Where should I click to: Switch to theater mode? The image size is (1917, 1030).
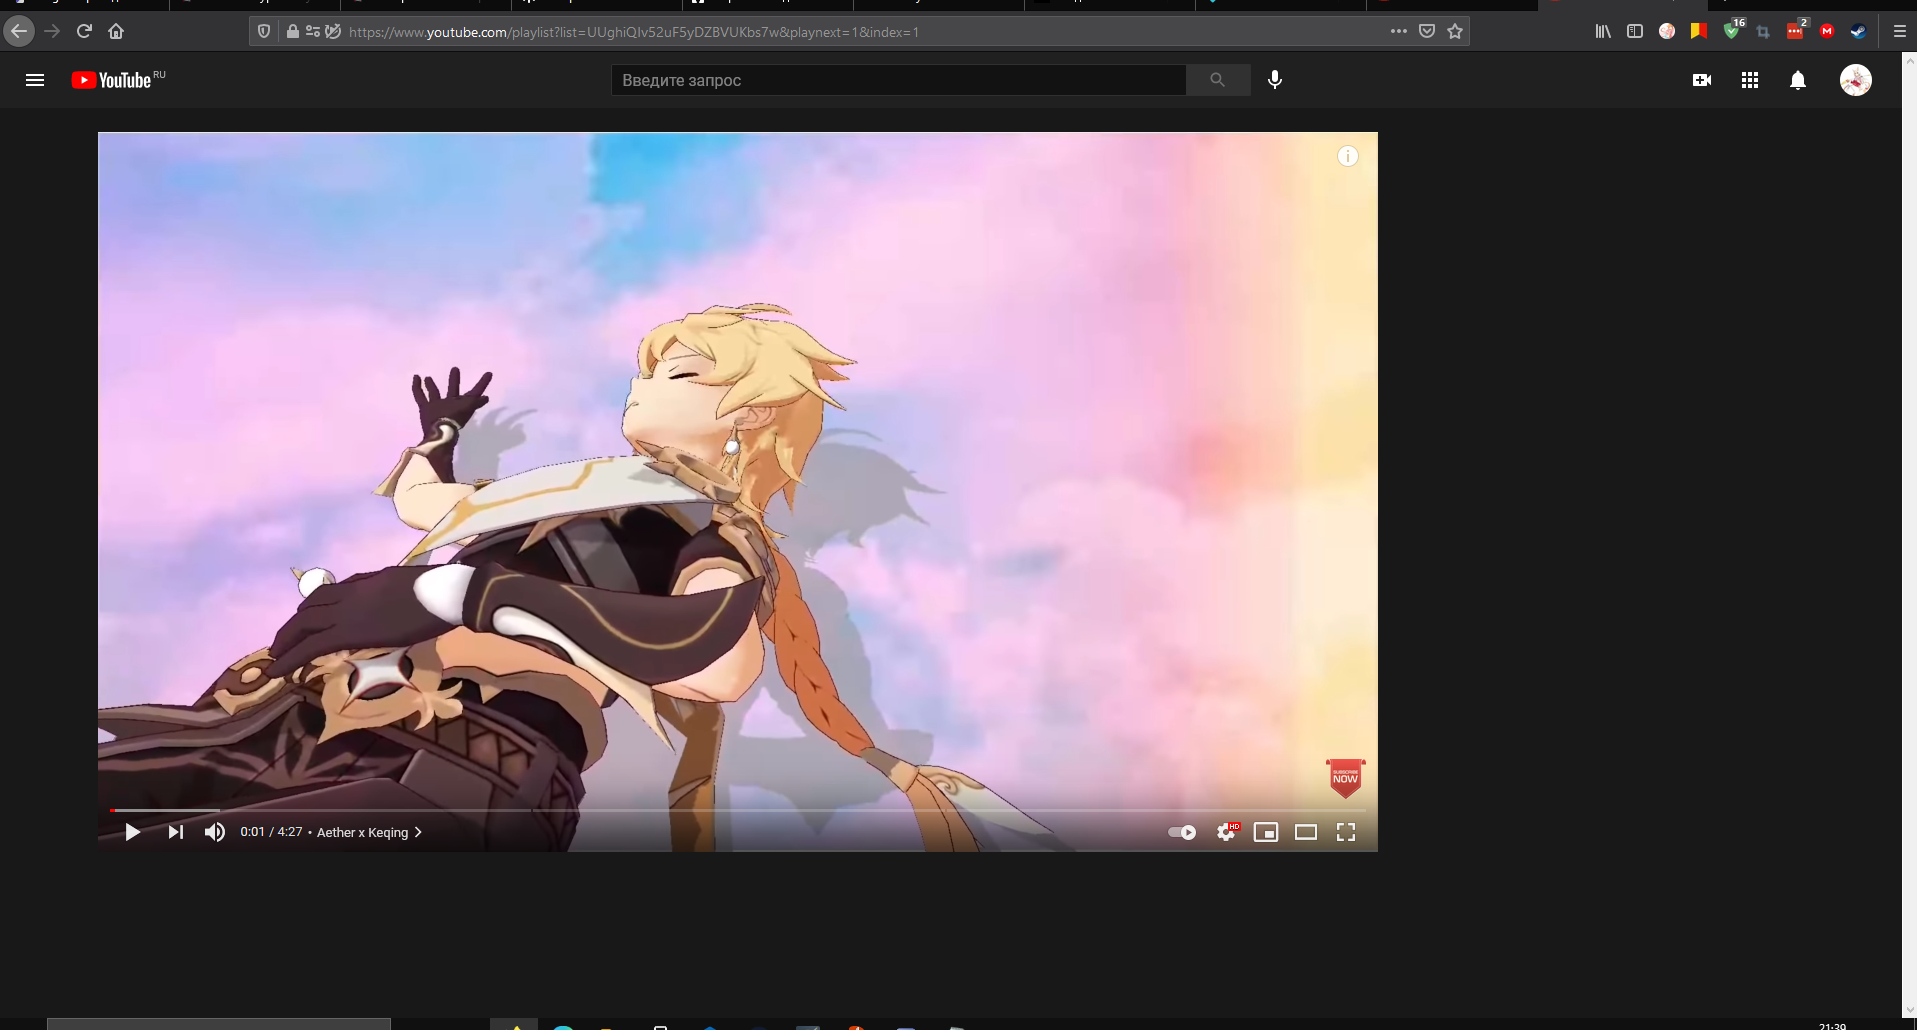pos(1306,832)
